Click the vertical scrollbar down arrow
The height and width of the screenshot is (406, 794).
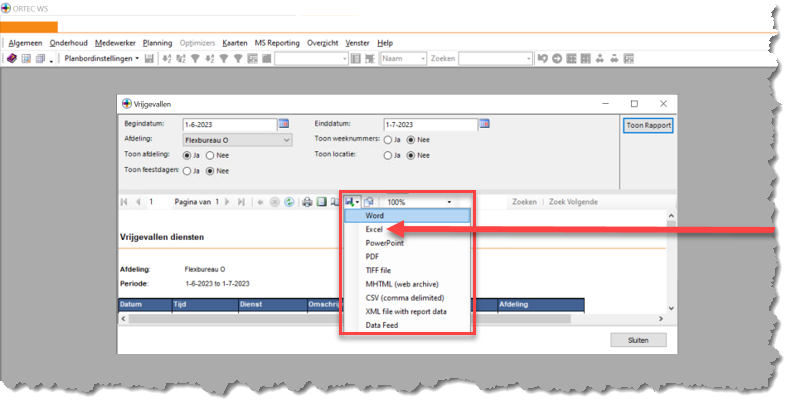click(671, 308)
